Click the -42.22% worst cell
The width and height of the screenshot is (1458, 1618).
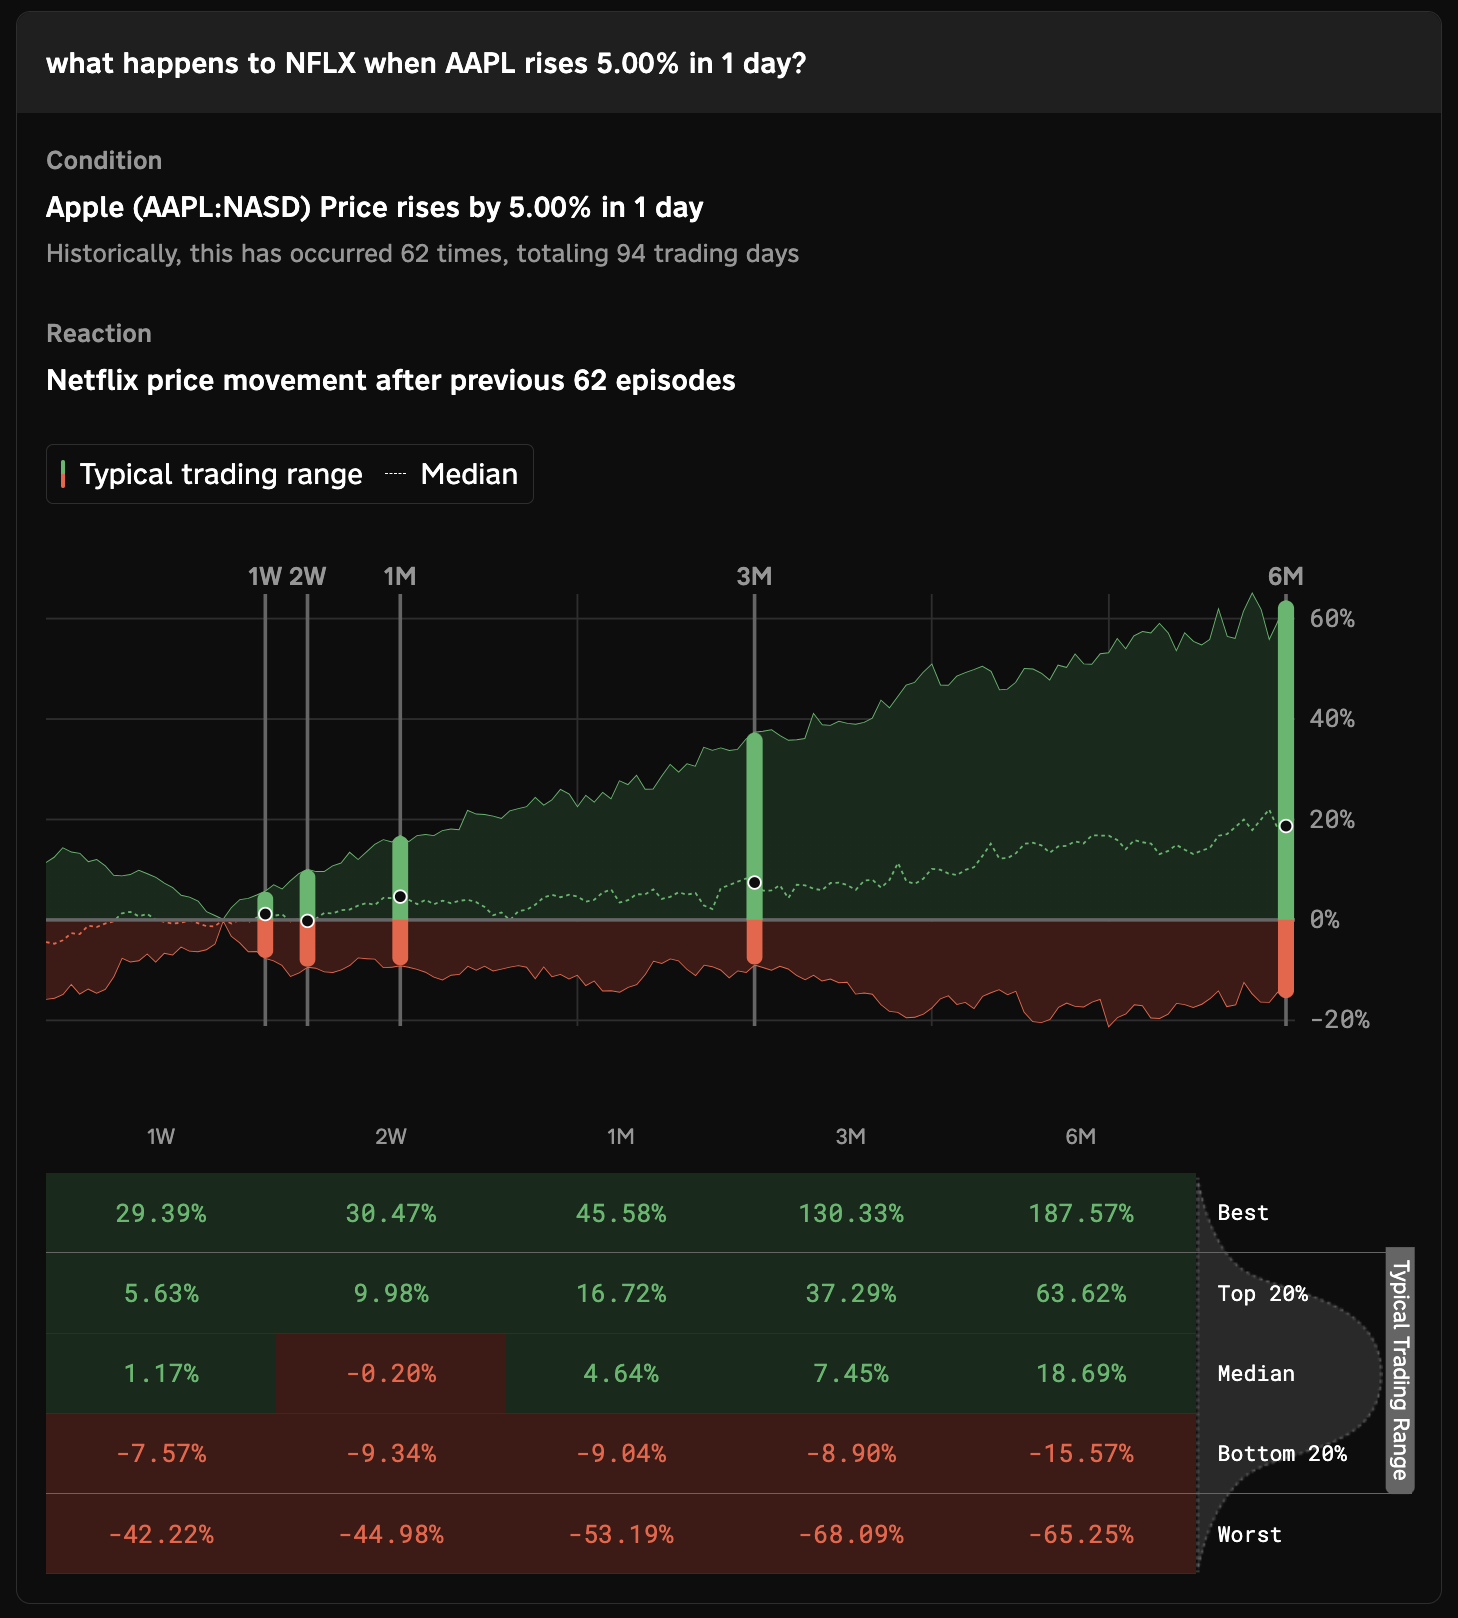pos(161,1534)
